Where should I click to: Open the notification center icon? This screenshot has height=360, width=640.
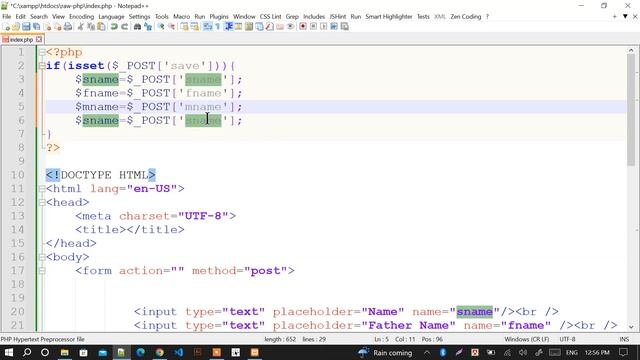coord(623,352)
